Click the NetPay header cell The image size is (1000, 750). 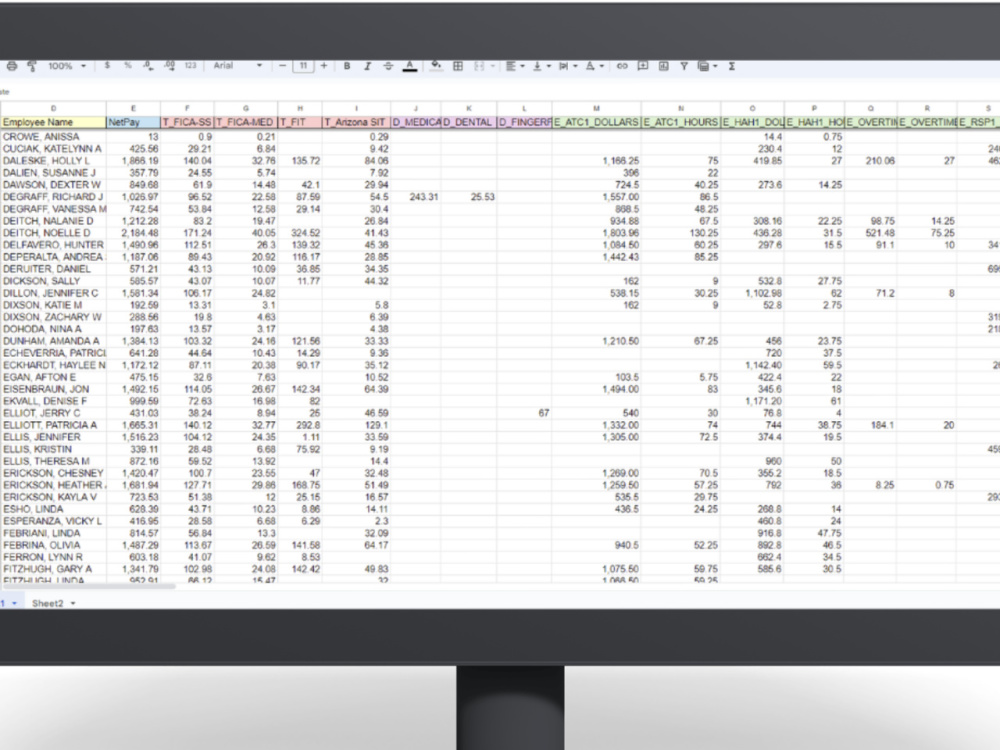click(x=133, y=122)
